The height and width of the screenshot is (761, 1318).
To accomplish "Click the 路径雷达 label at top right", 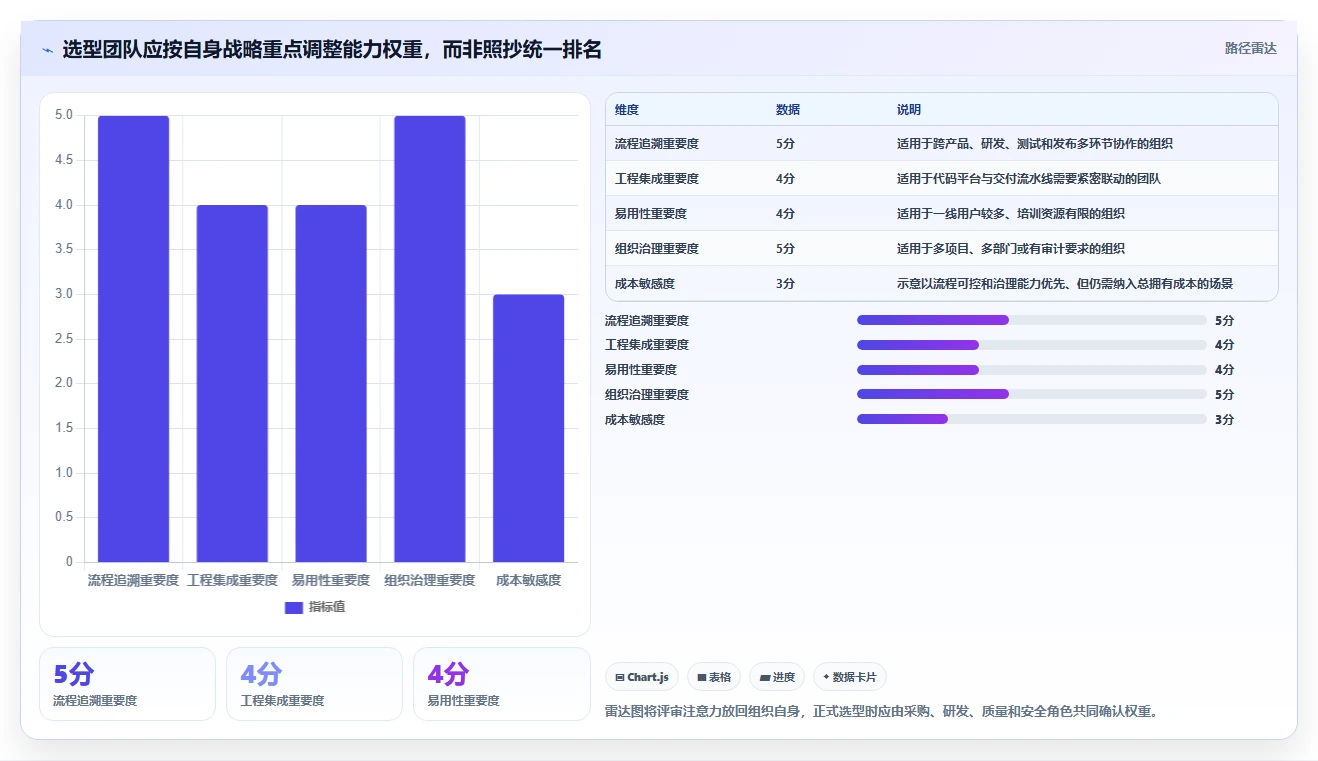I will (x=1251, y=48).
